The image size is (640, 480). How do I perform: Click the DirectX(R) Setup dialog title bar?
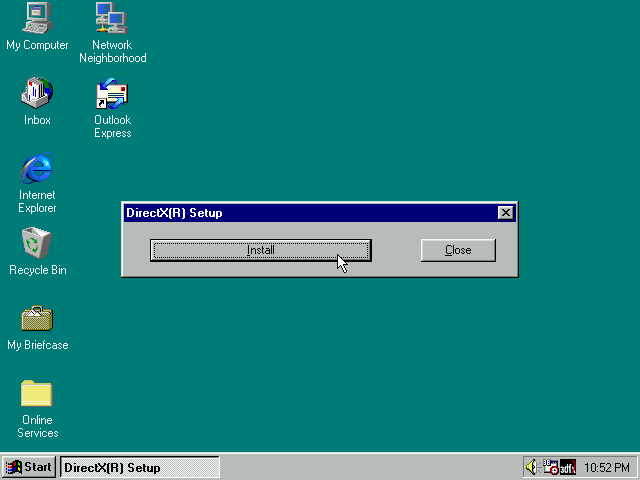coord(300,213)
